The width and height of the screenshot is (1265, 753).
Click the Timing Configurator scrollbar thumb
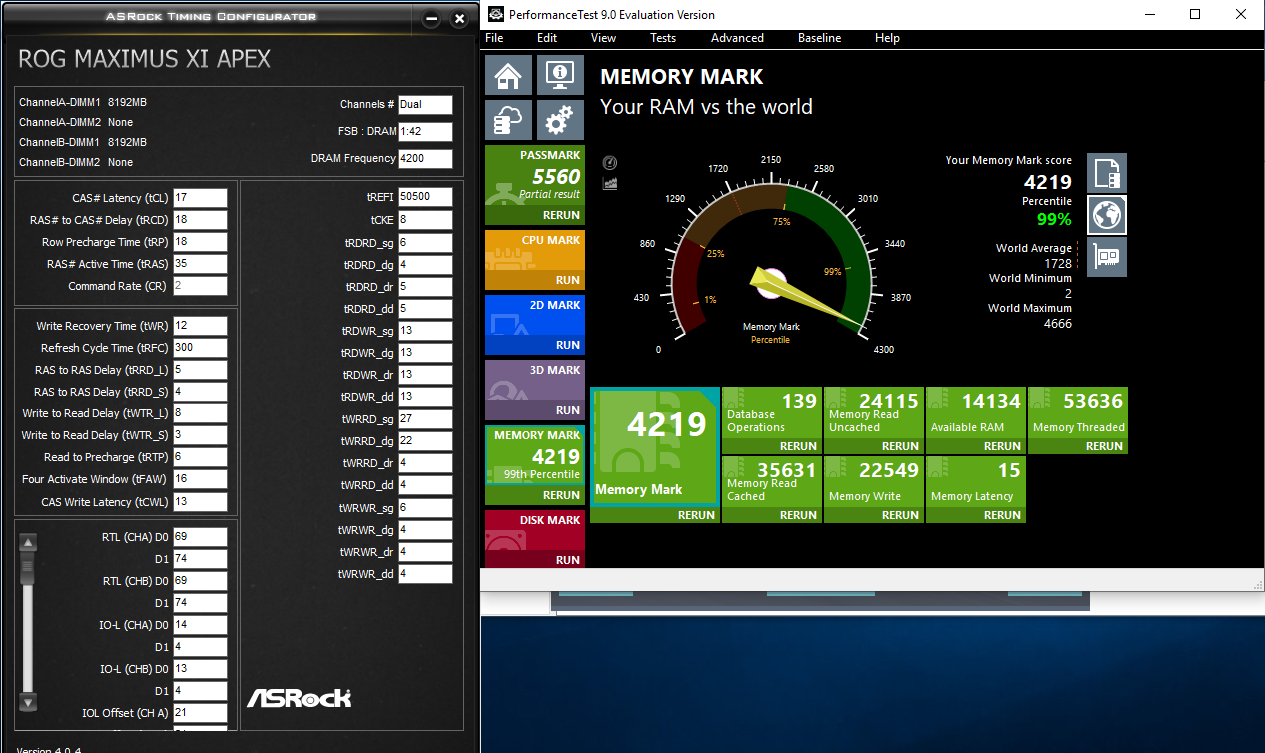(28, 569)
